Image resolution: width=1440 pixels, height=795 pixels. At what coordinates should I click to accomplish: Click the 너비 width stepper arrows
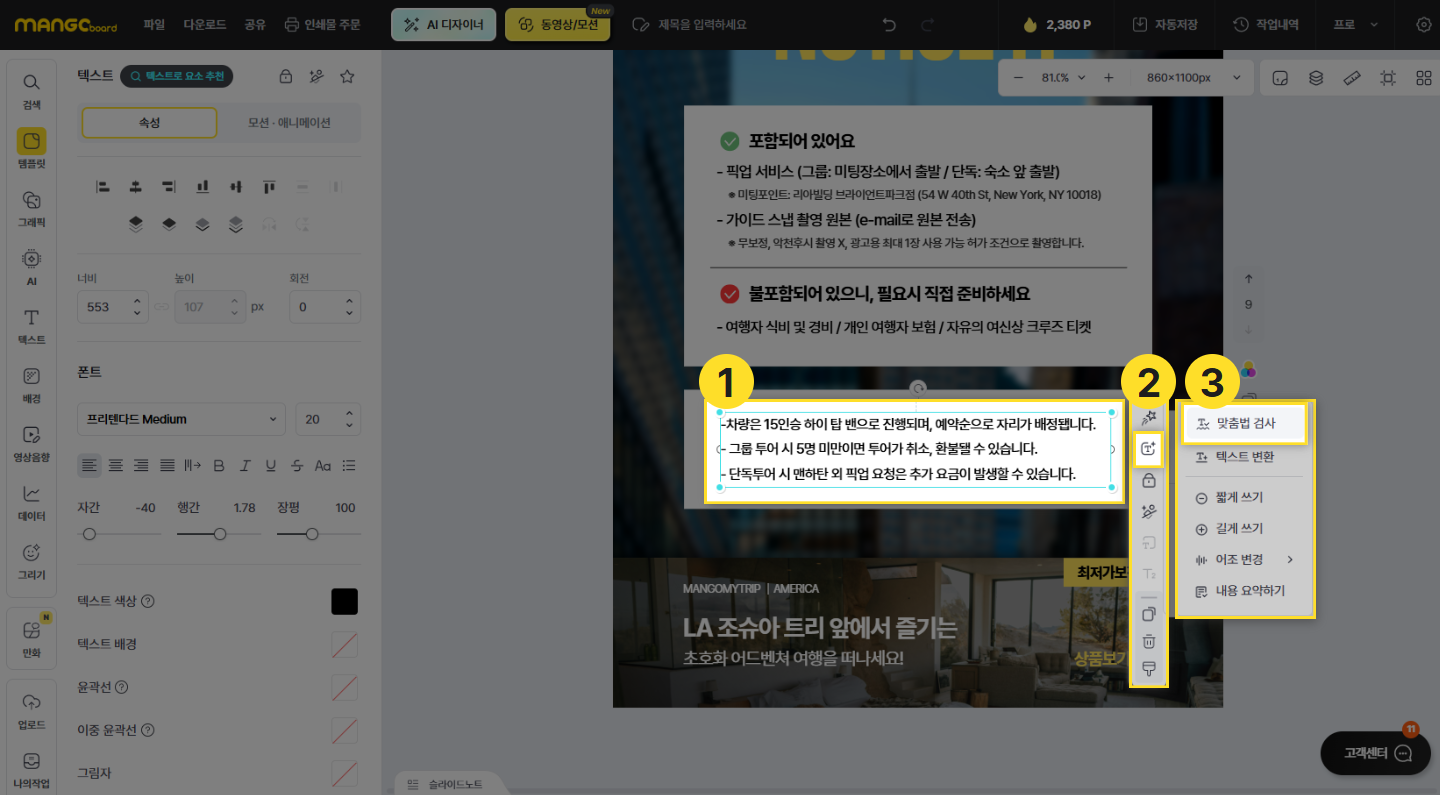138,306
